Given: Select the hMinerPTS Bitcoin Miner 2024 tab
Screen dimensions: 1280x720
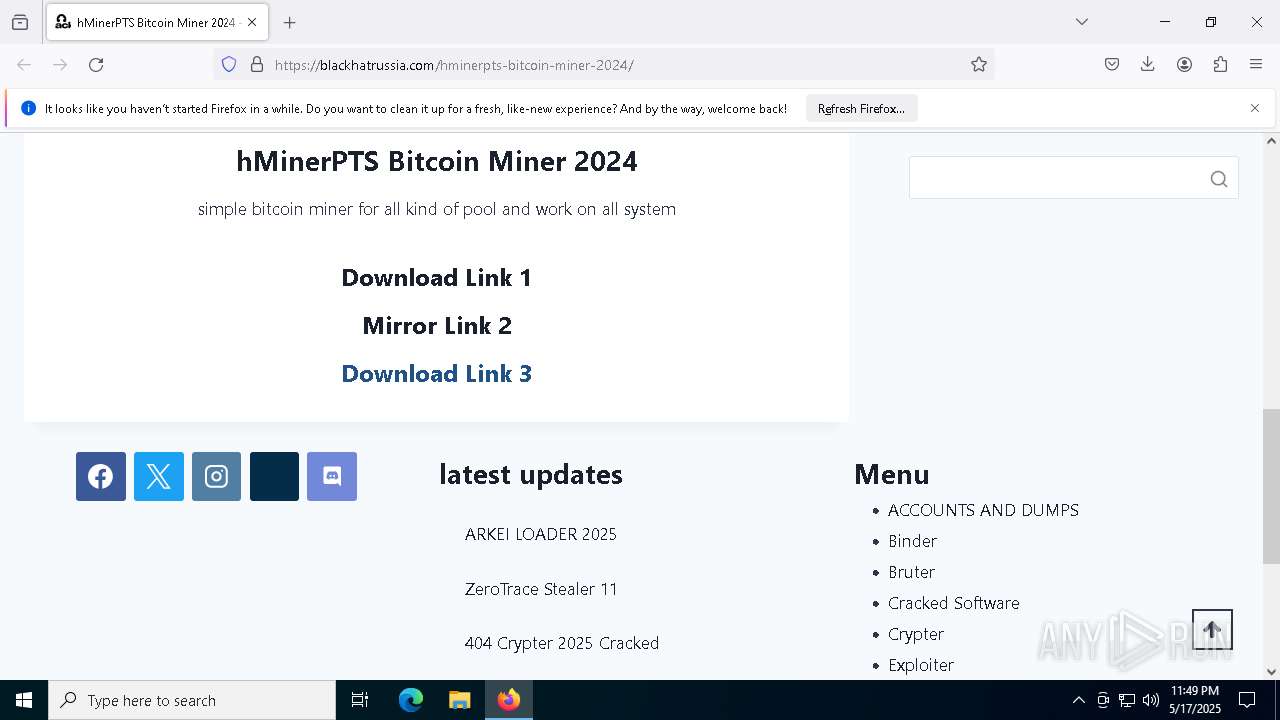Looking at the screenshot, I should tap(156, 22).
